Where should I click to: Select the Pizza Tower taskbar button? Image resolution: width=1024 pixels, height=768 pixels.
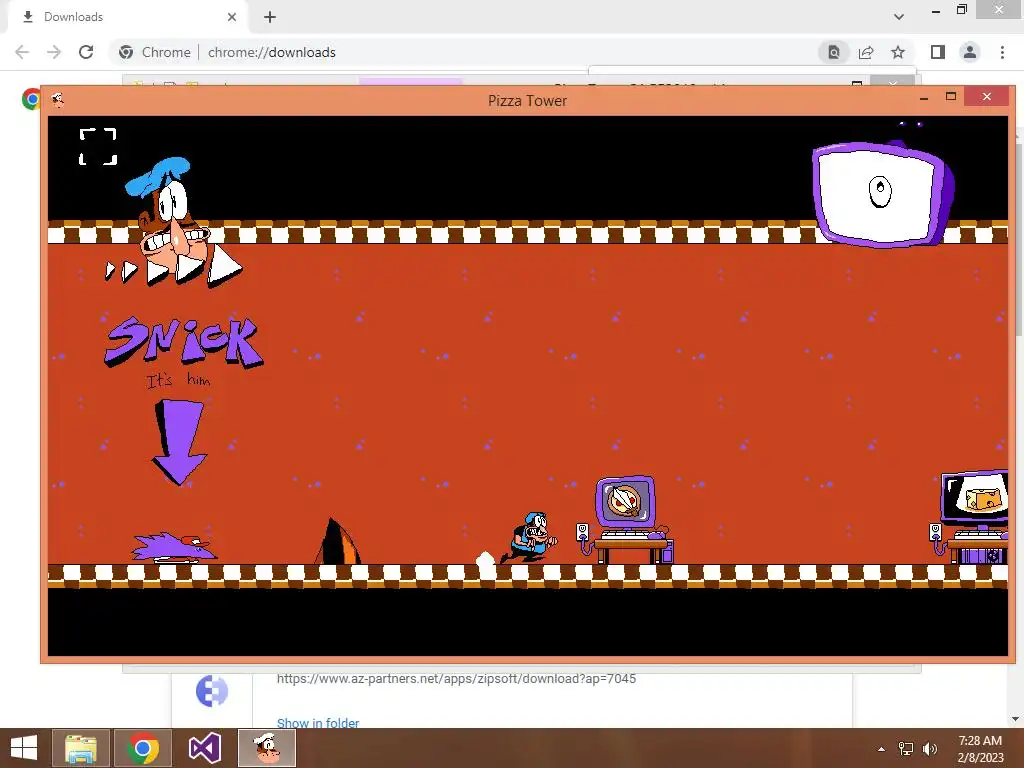266,748
